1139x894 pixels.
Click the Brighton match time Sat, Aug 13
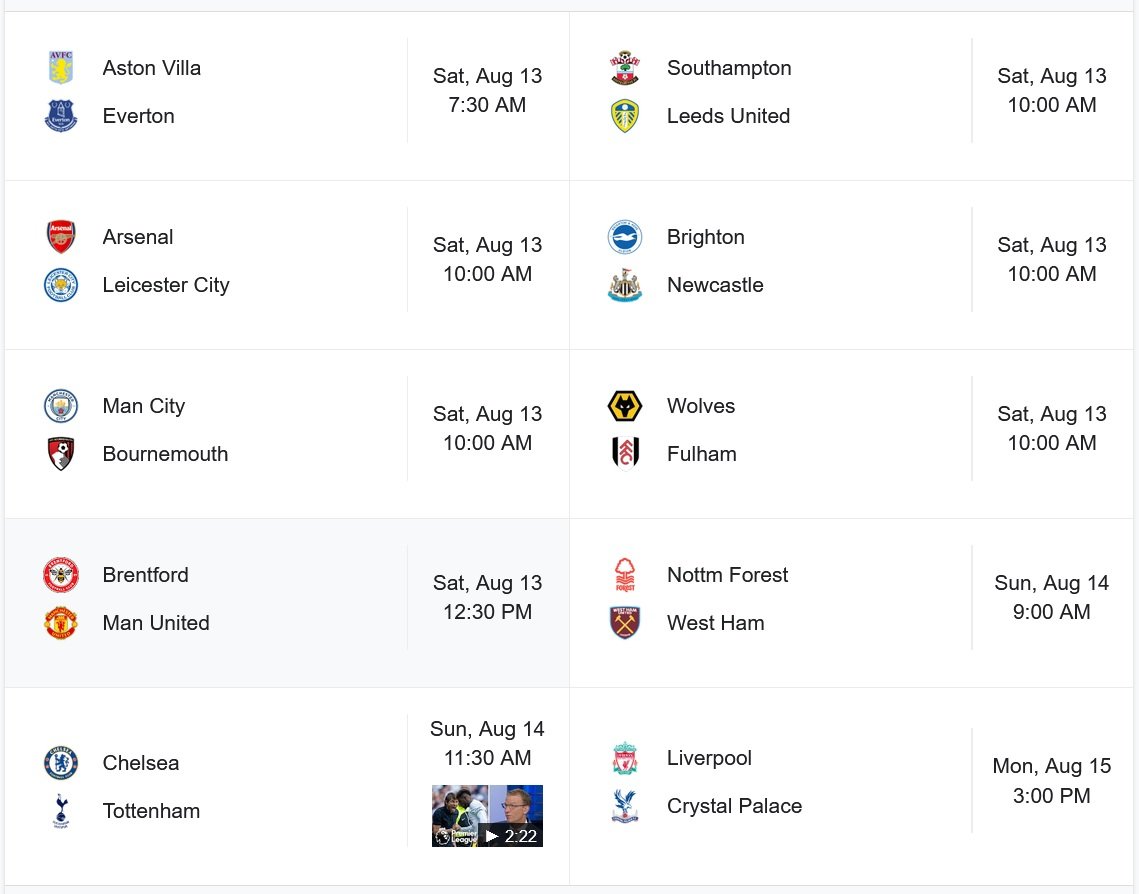[1052, 245]
